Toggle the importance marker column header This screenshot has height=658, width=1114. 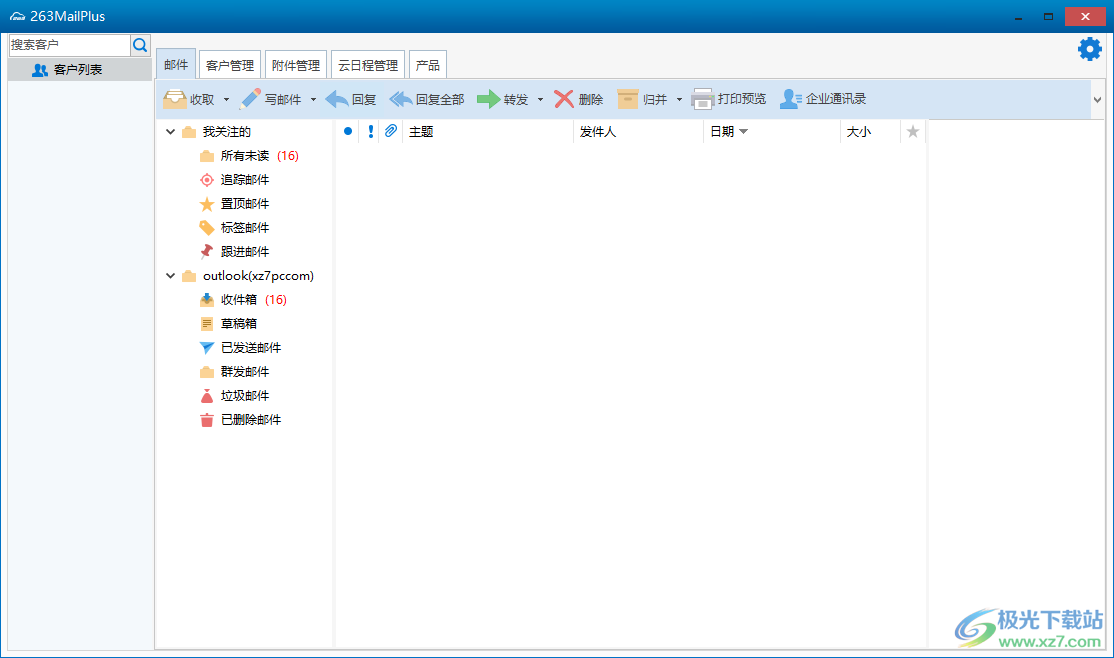[x=369, y=131]
